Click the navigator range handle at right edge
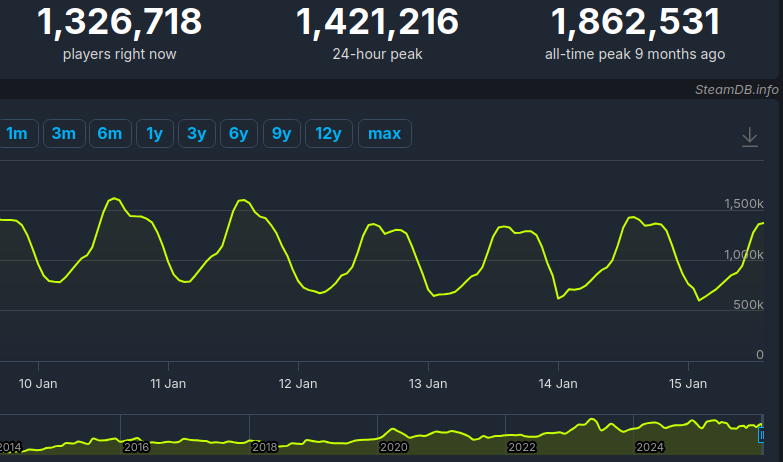The image size is (783, 462). pyautogui.click(x=762, y=435)
